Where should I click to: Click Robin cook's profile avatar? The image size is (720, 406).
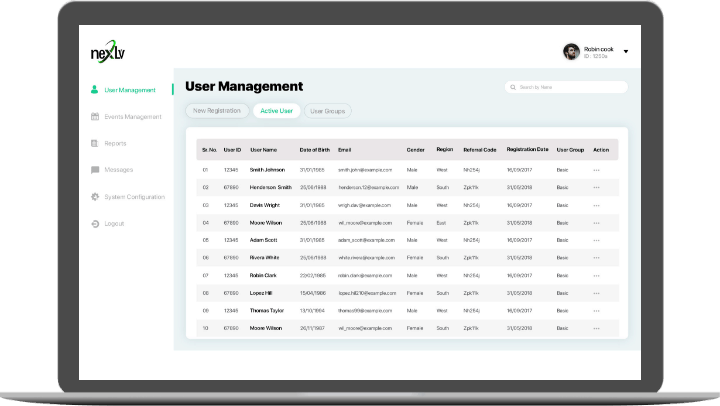coord(571,51)
